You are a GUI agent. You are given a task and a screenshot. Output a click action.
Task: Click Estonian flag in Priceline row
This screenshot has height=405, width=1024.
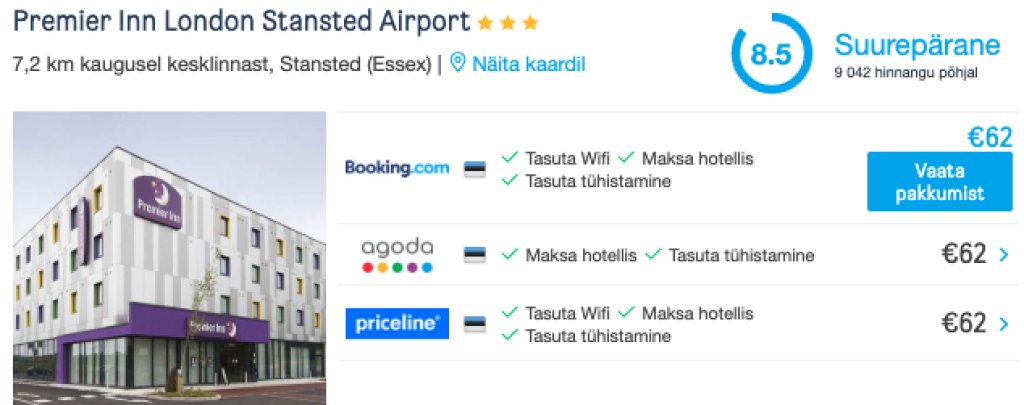(x=475, y=324)
